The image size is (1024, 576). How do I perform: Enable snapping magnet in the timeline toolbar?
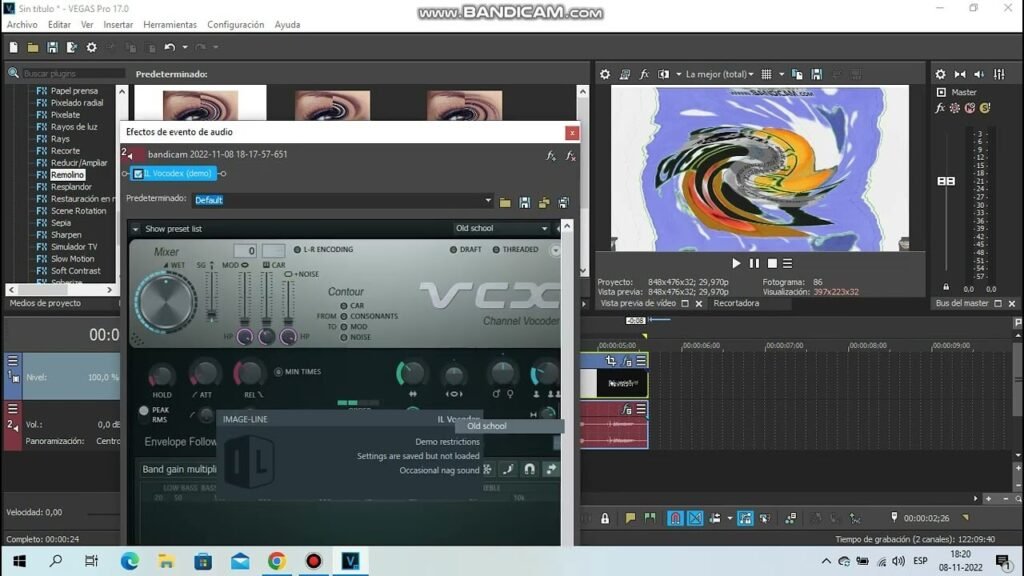coord(675,519)
